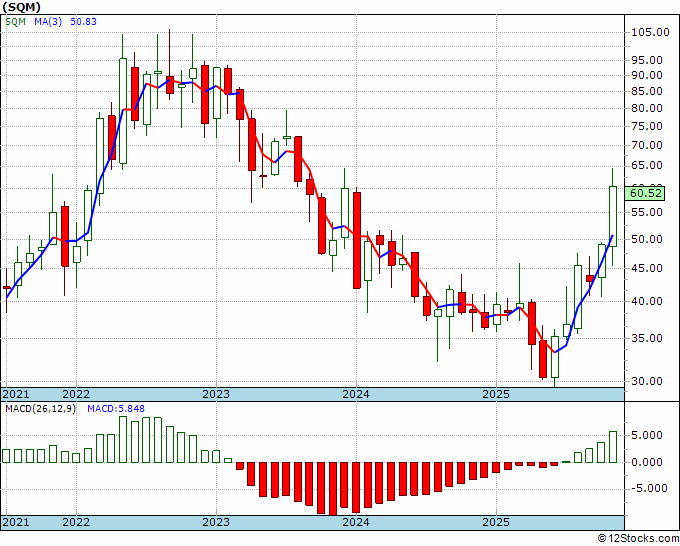Click 2025 on the MACD panel timeline
The width and height of the screenshot is (680, 546).
[496, 522]
